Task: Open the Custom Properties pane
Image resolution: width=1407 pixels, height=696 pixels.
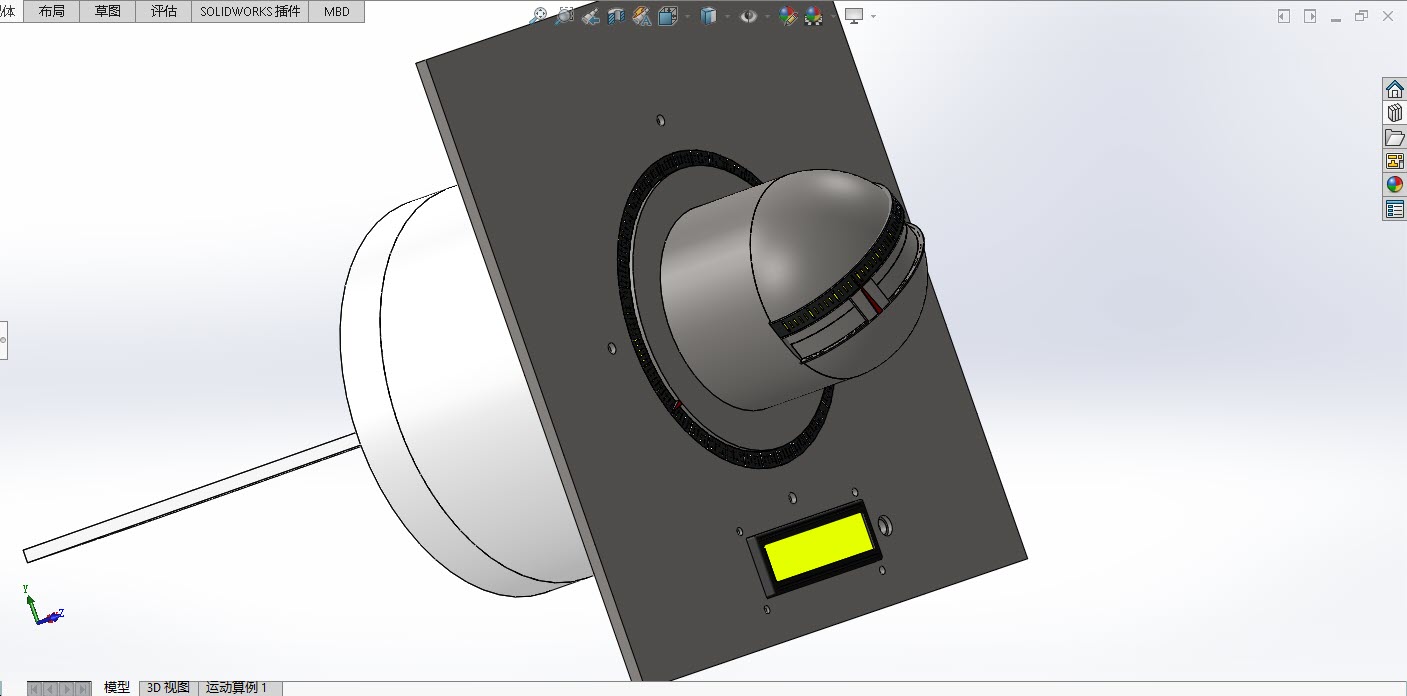Action: tap(1394, 209)
